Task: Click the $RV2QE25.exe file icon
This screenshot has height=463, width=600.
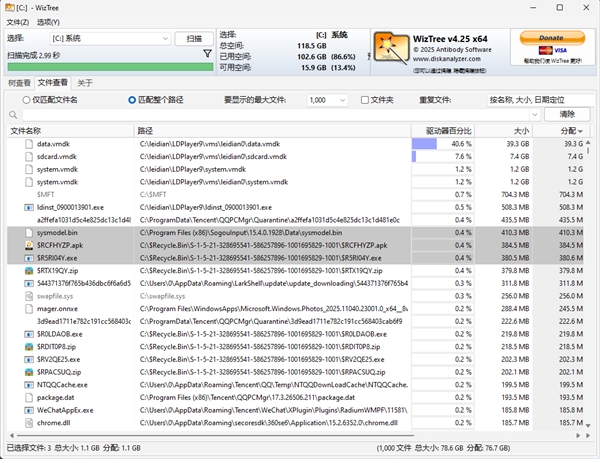Action: click(x=29, y=359)
